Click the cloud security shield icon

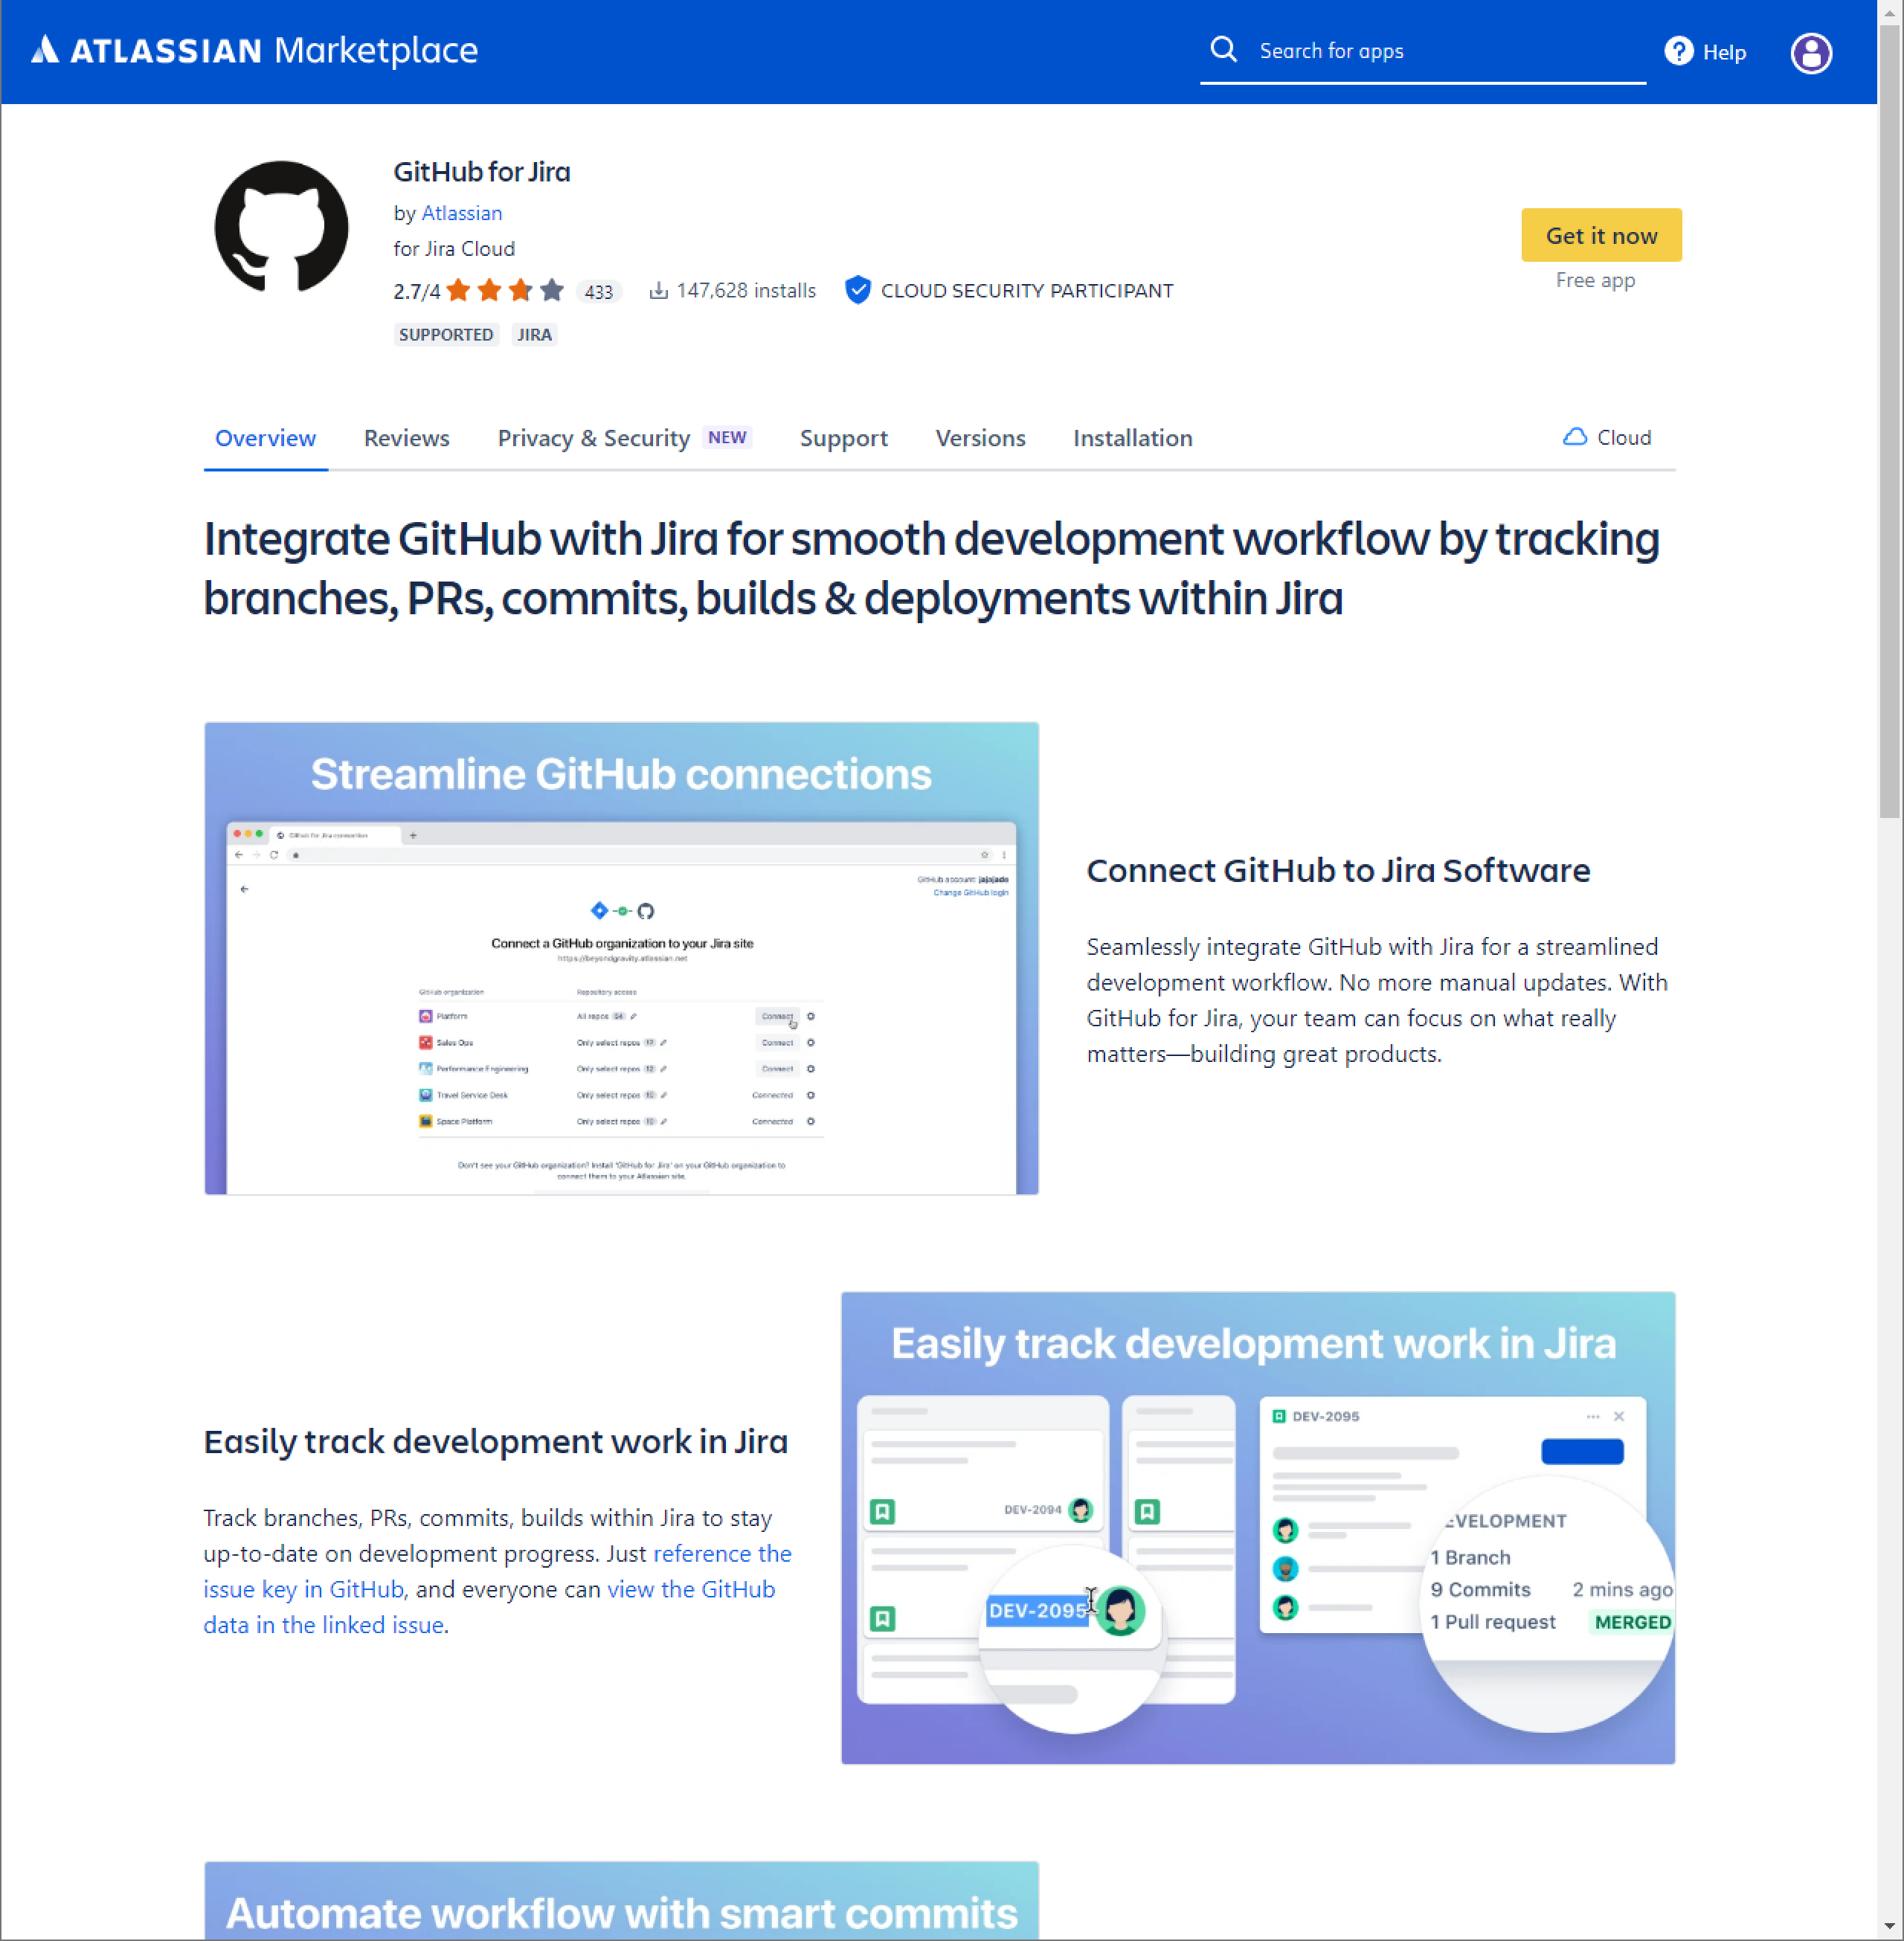point(857,290)
